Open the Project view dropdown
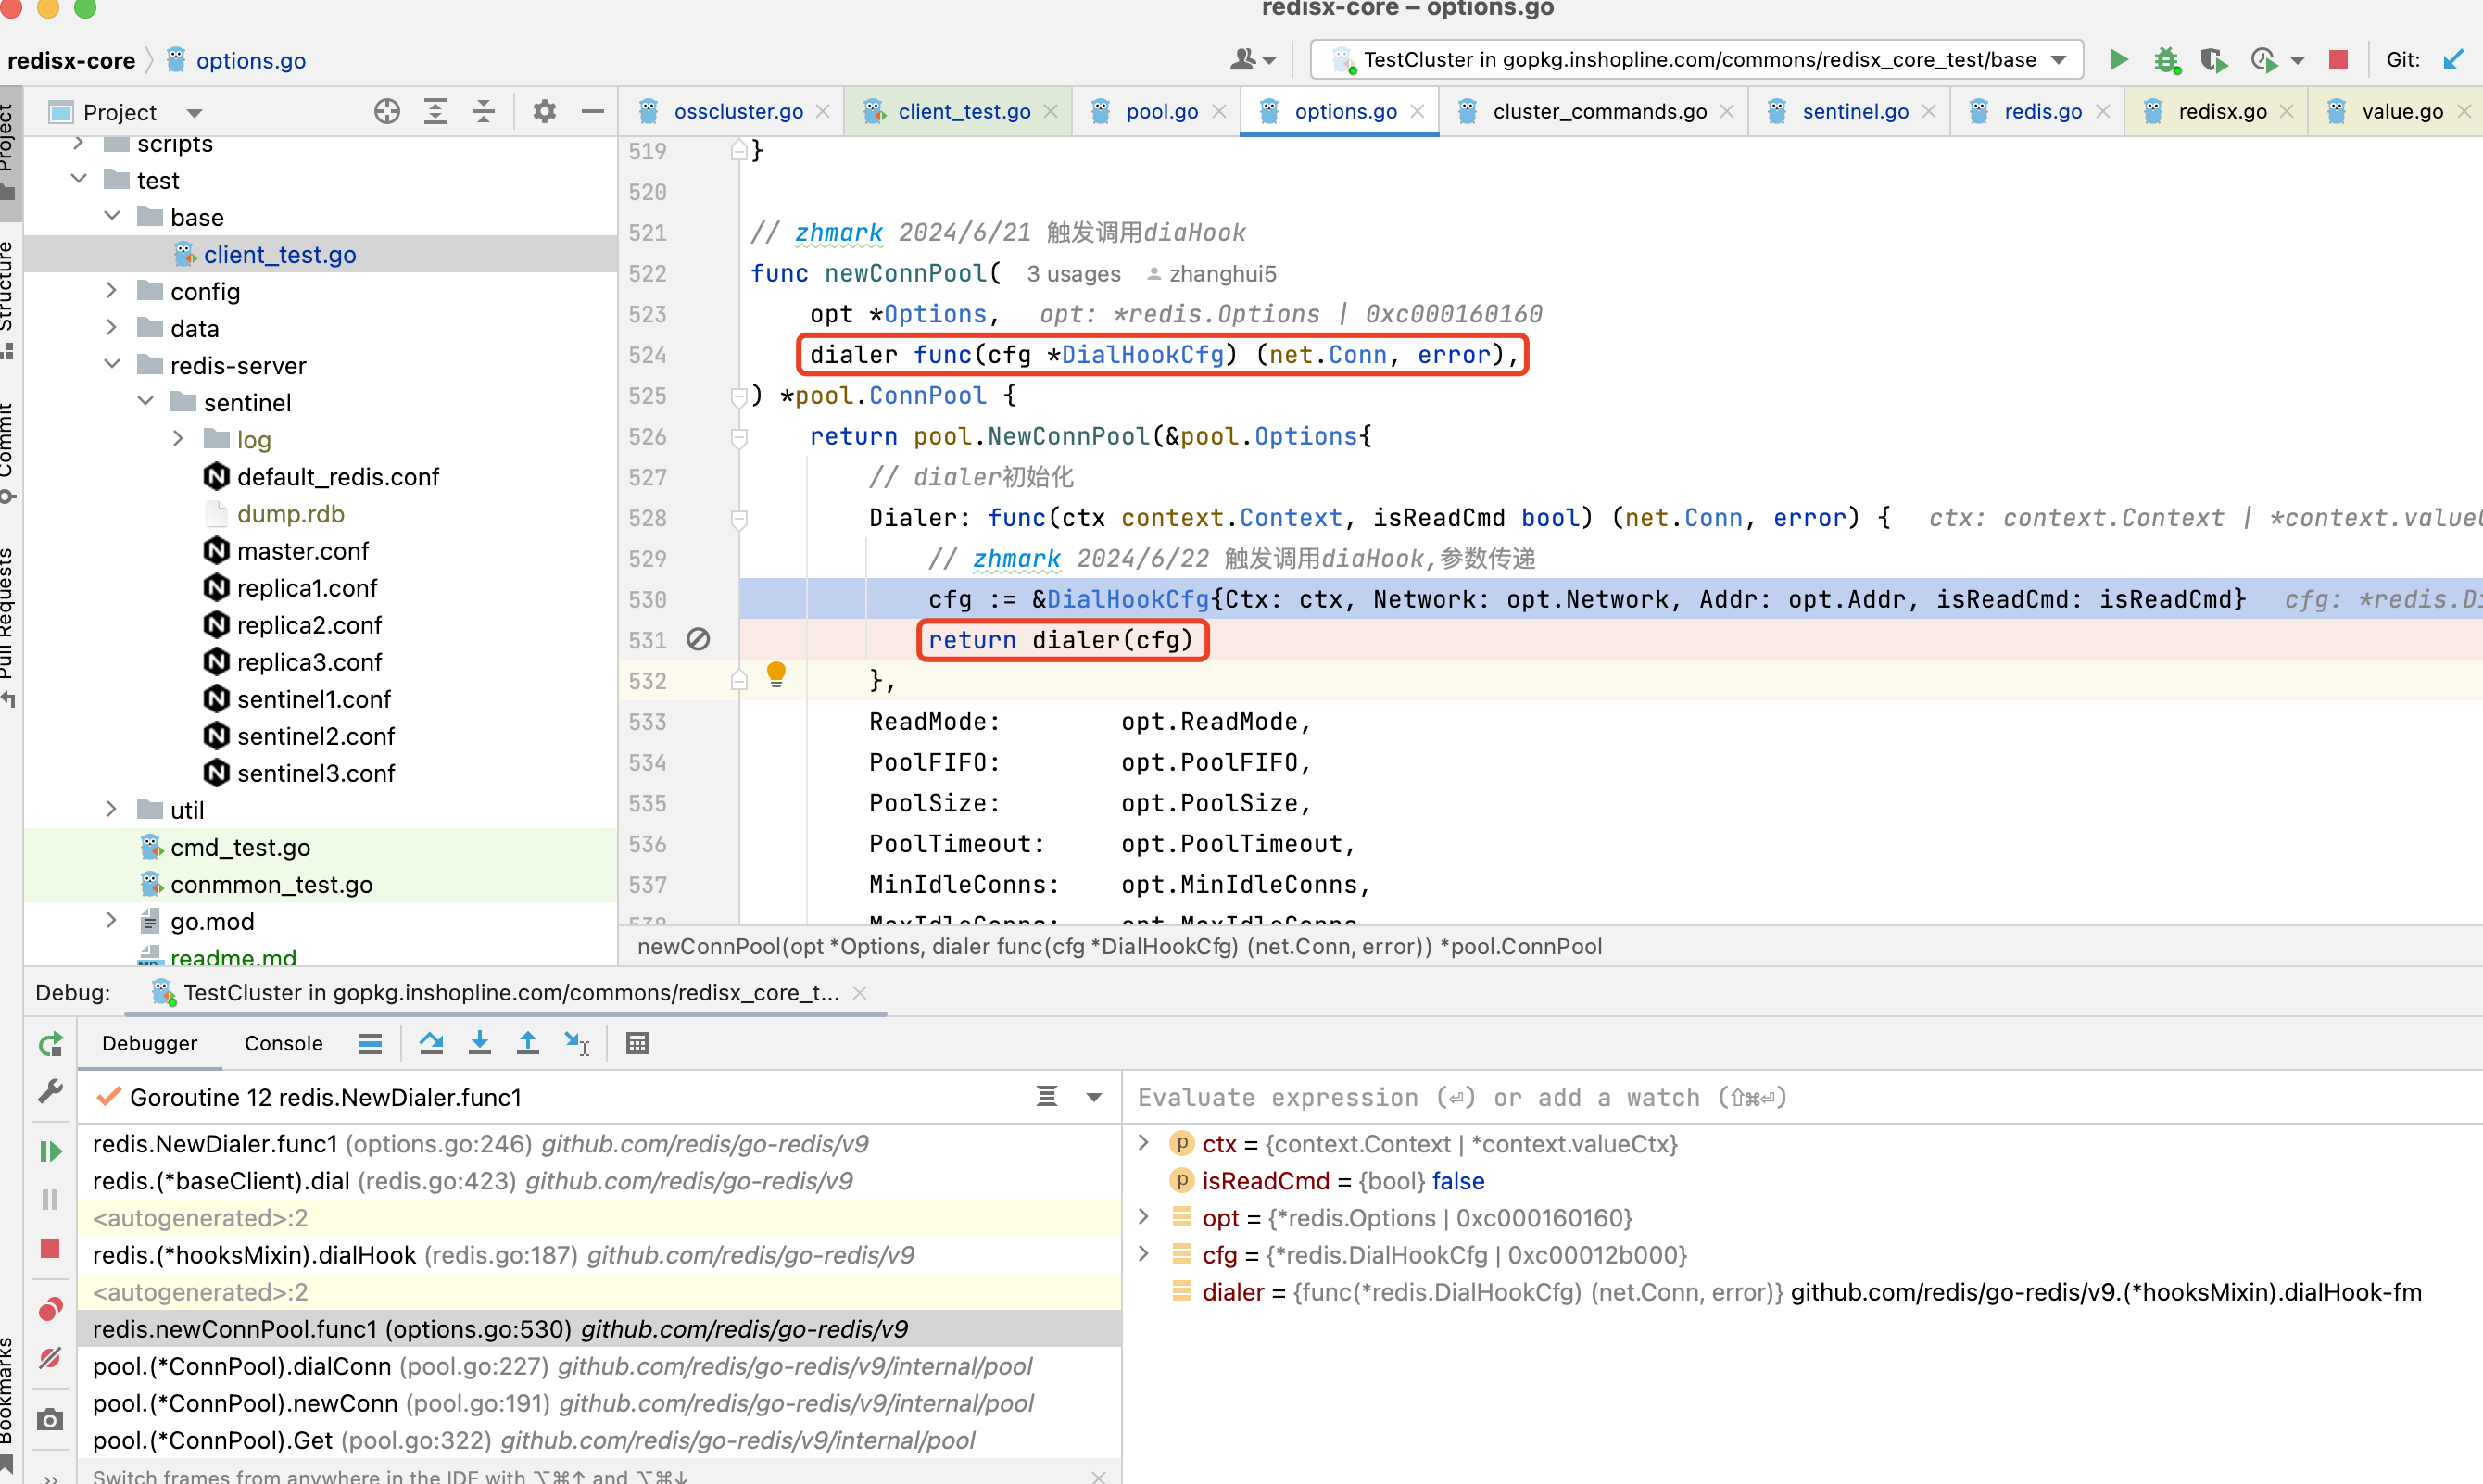 (195, 113)
